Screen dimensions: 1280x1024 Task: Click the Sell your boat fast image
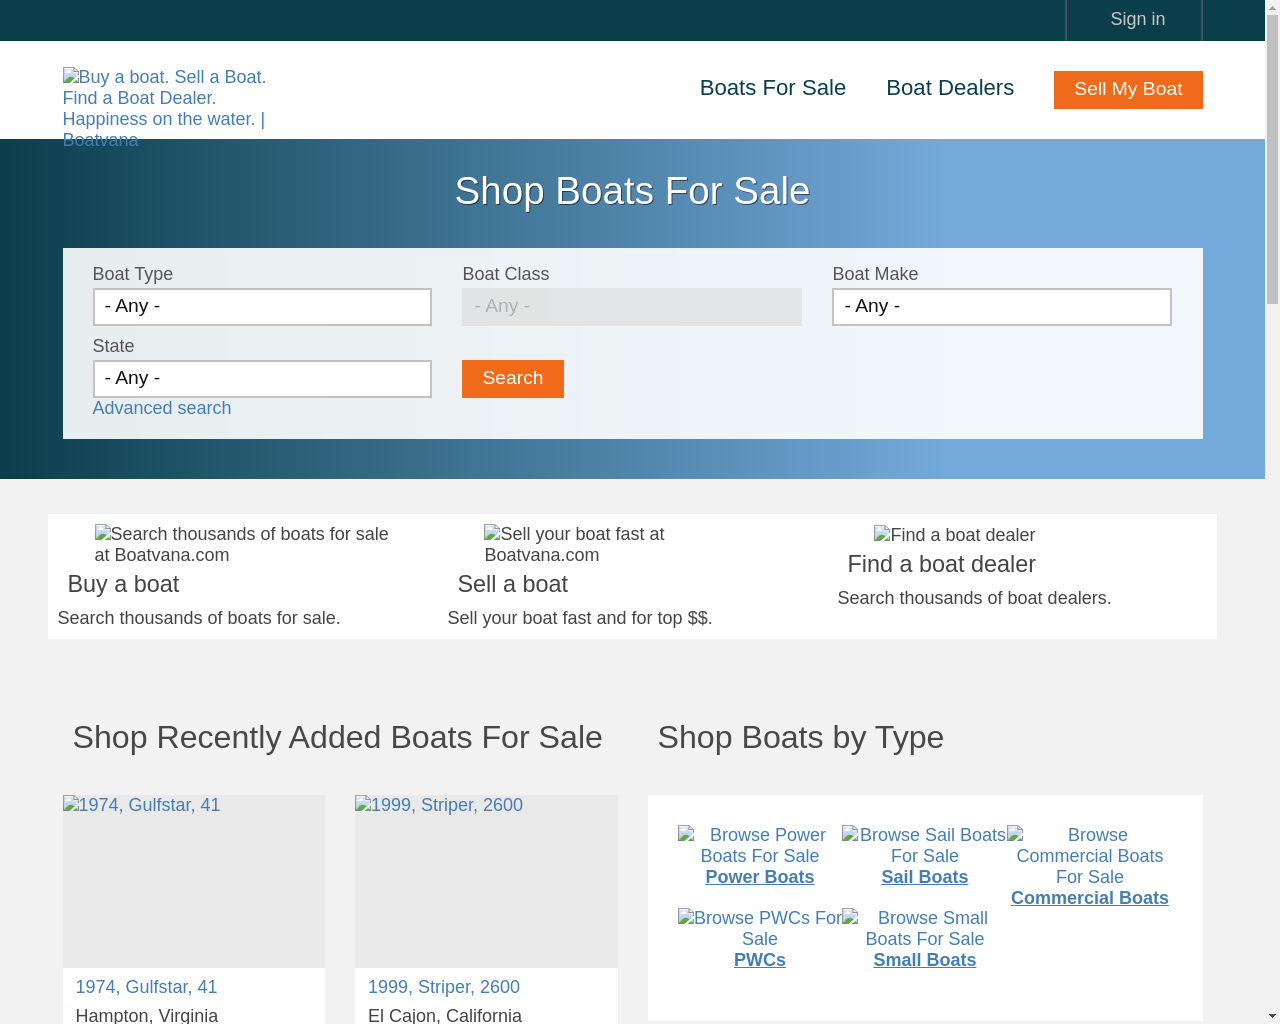tap(580, 544)
